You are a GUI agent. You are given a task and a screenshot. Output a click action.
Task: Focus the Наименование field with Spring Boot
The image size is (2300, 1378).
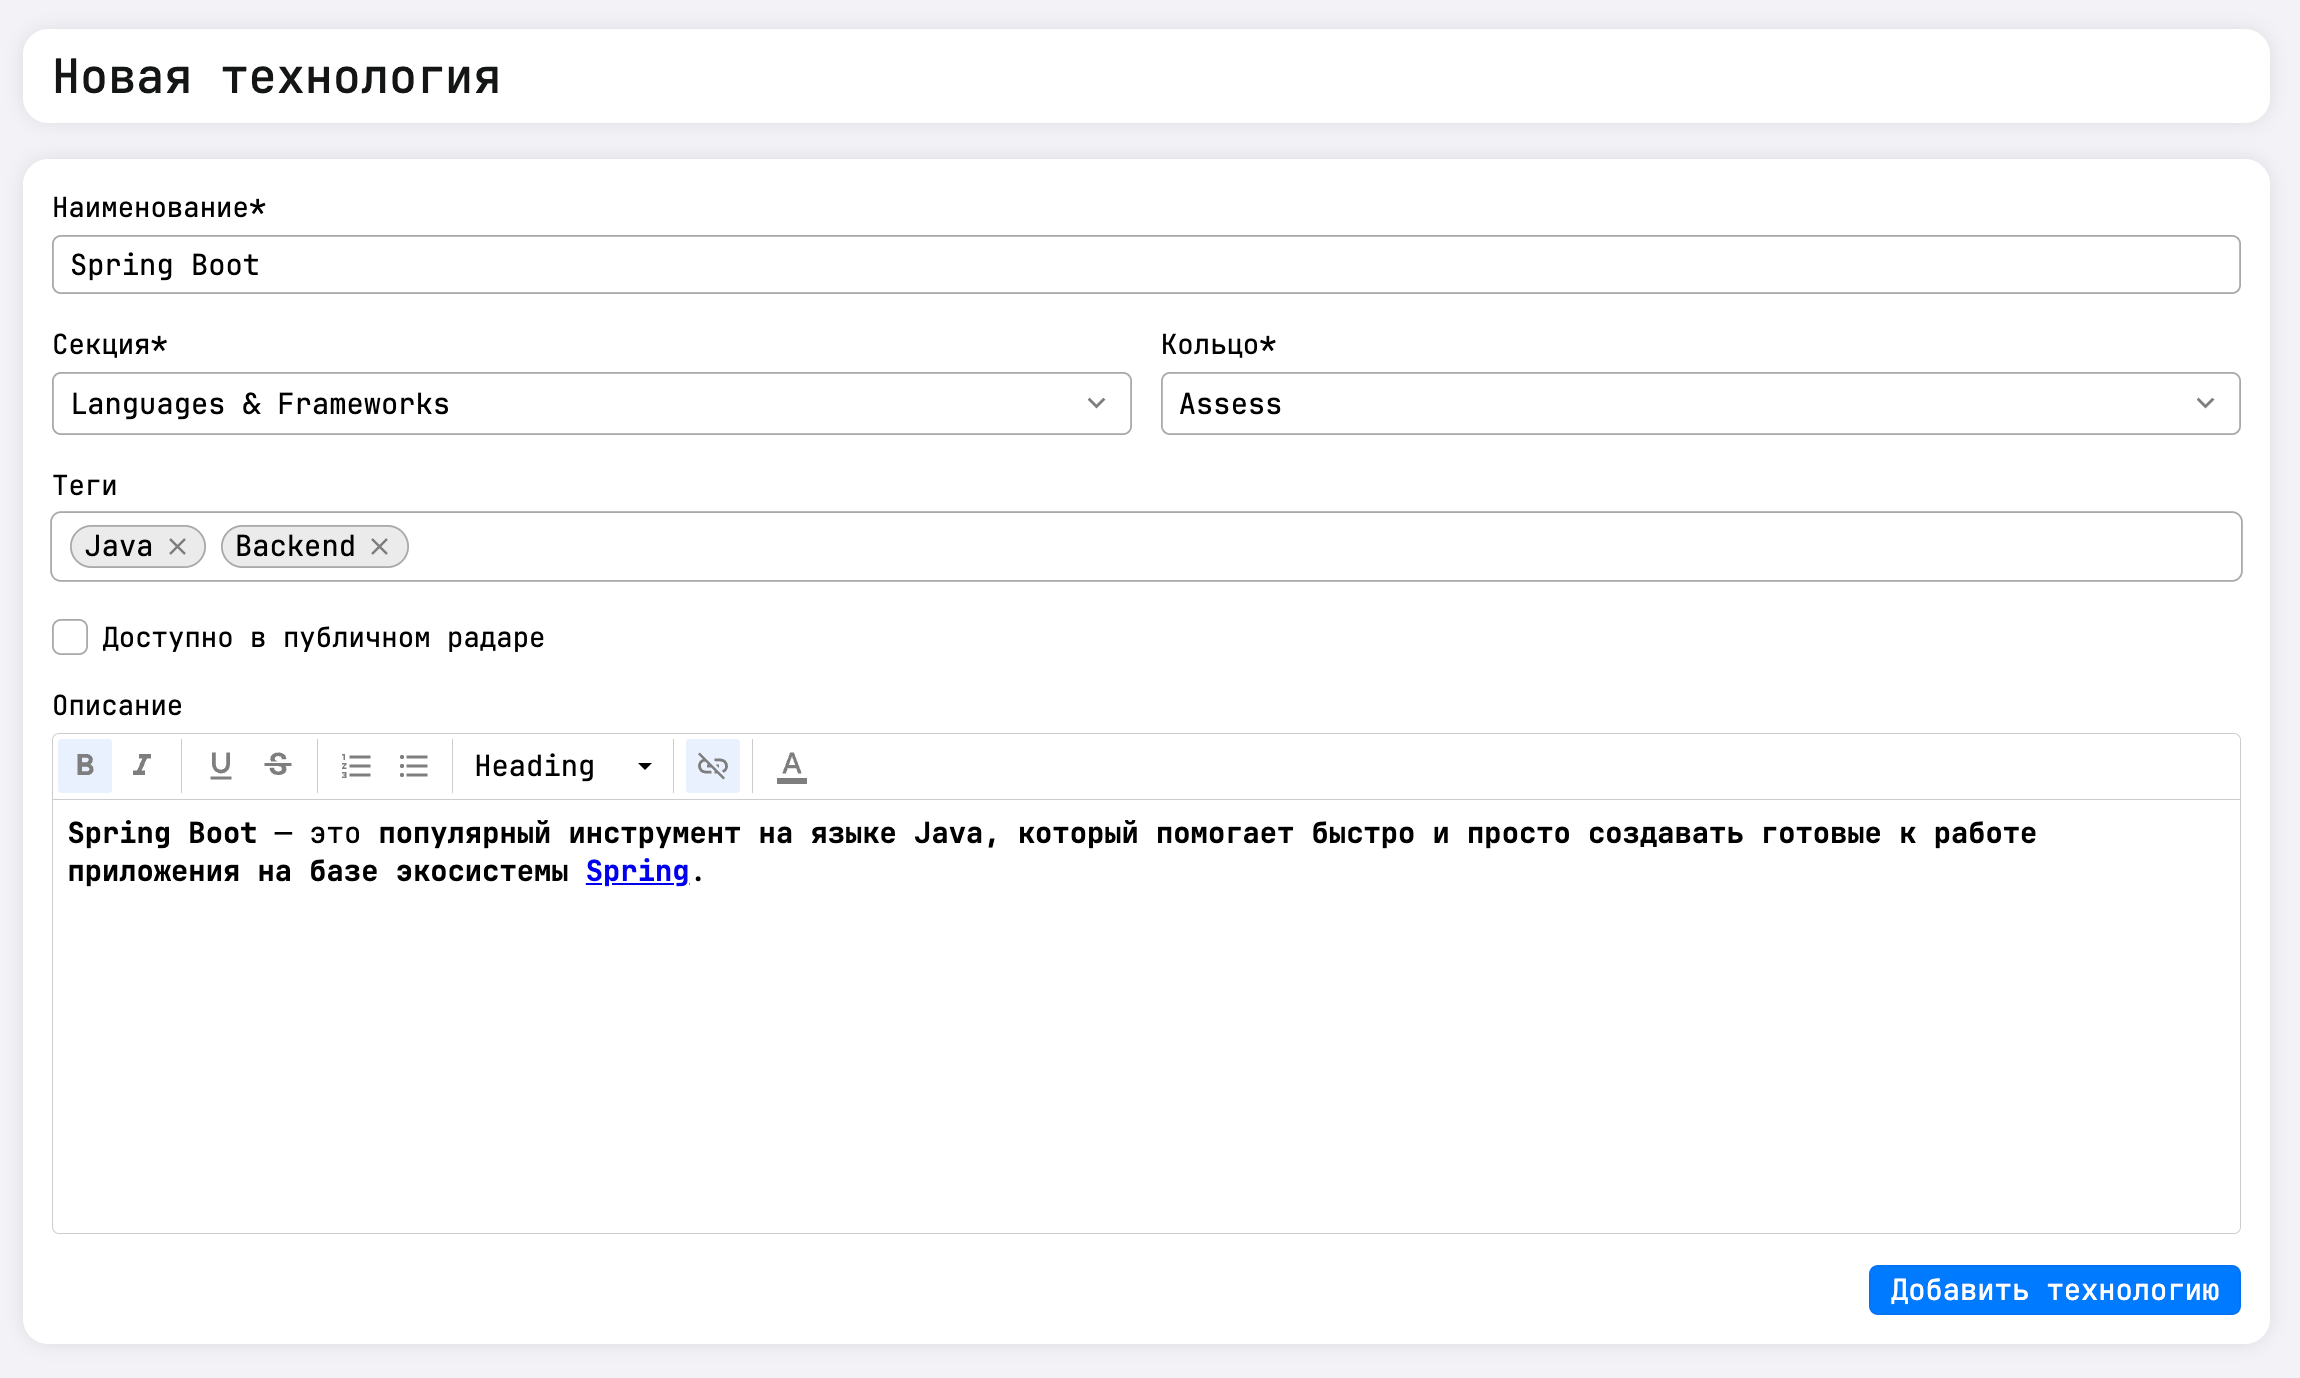pos(1146,265)
